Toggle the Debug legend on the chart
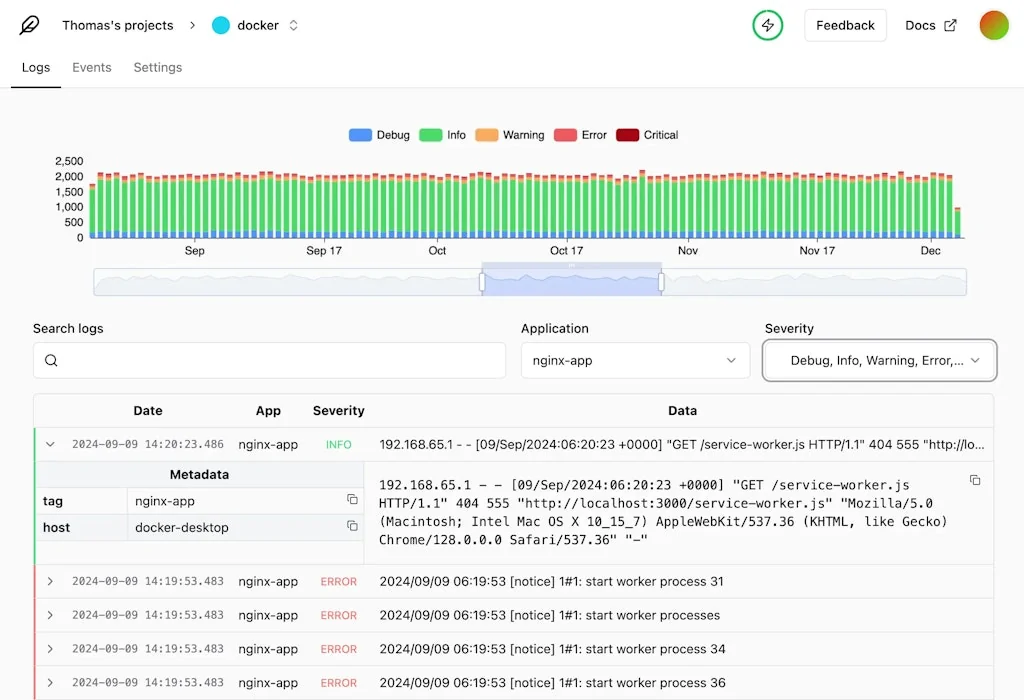The height and width of the screenshot is (700, 1024). point(380,134)
